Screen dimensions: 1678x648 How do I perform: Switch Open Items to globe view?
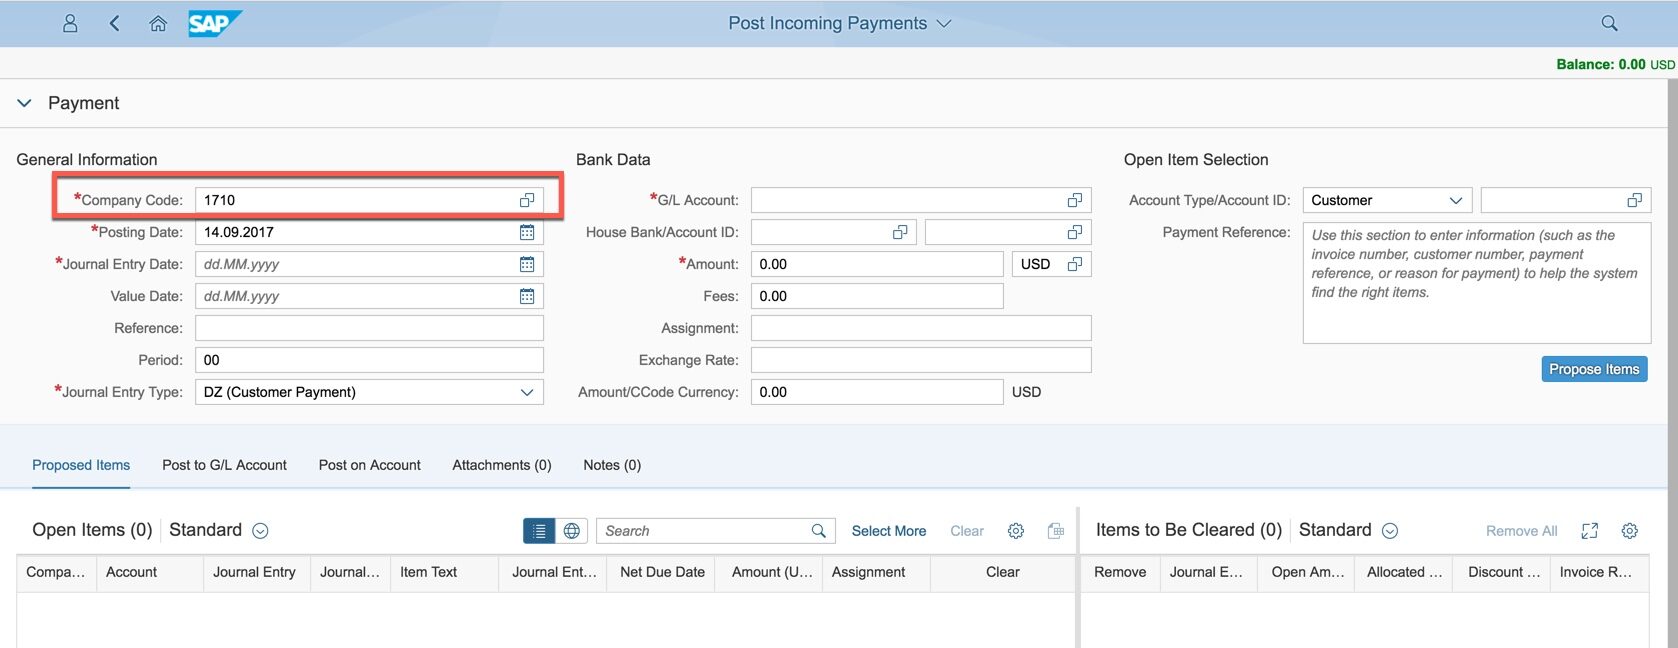572,531
